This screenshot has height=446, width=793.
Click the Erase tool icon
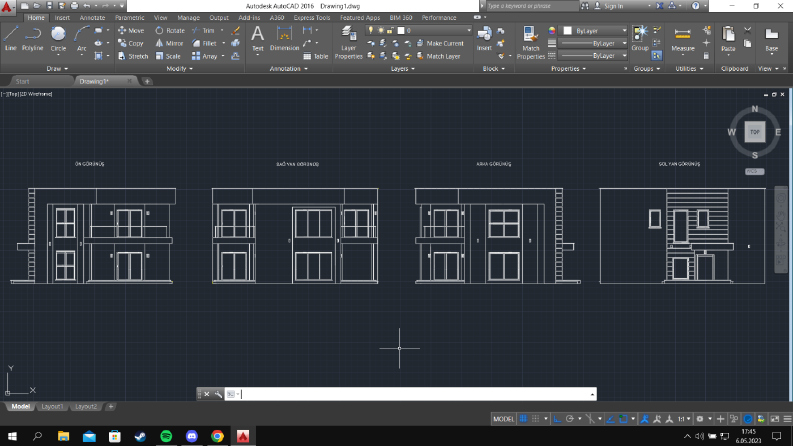pyautogui.click(x=235, y=30)
